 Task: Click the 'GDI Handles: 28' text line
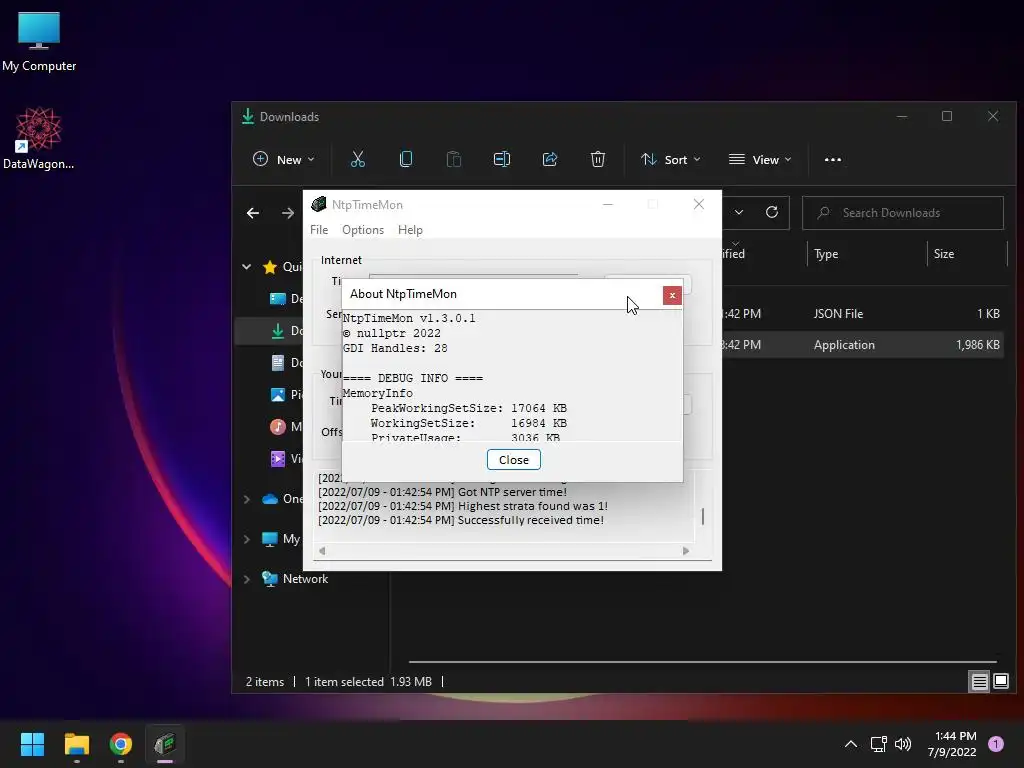[x=395, y=348]
